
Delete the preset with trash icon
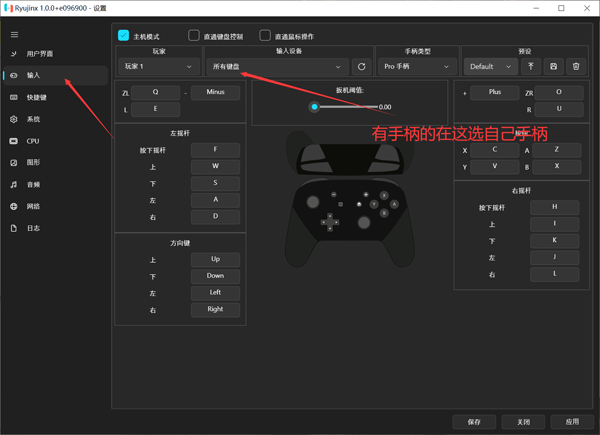click(576, 67)
